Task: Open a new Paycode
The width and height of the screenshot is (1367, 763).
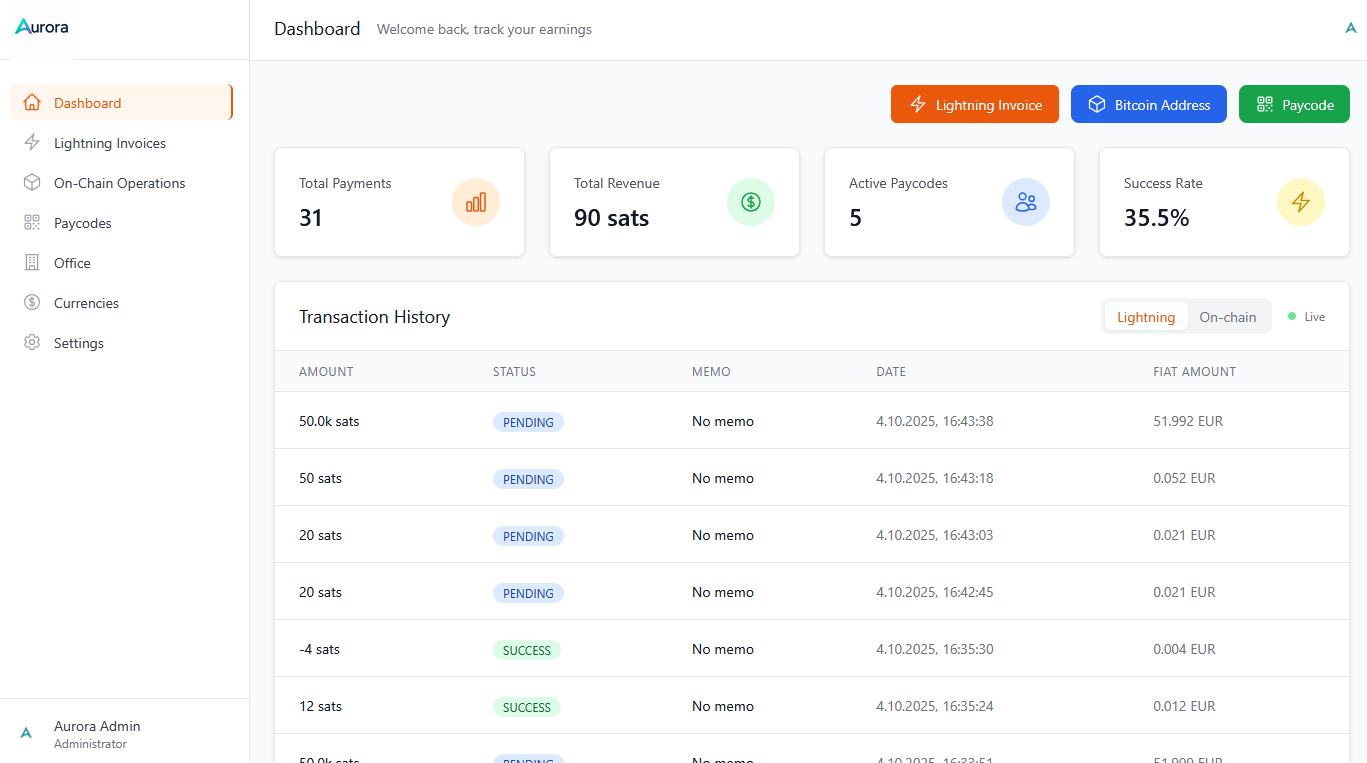Action: point(1294,104)
